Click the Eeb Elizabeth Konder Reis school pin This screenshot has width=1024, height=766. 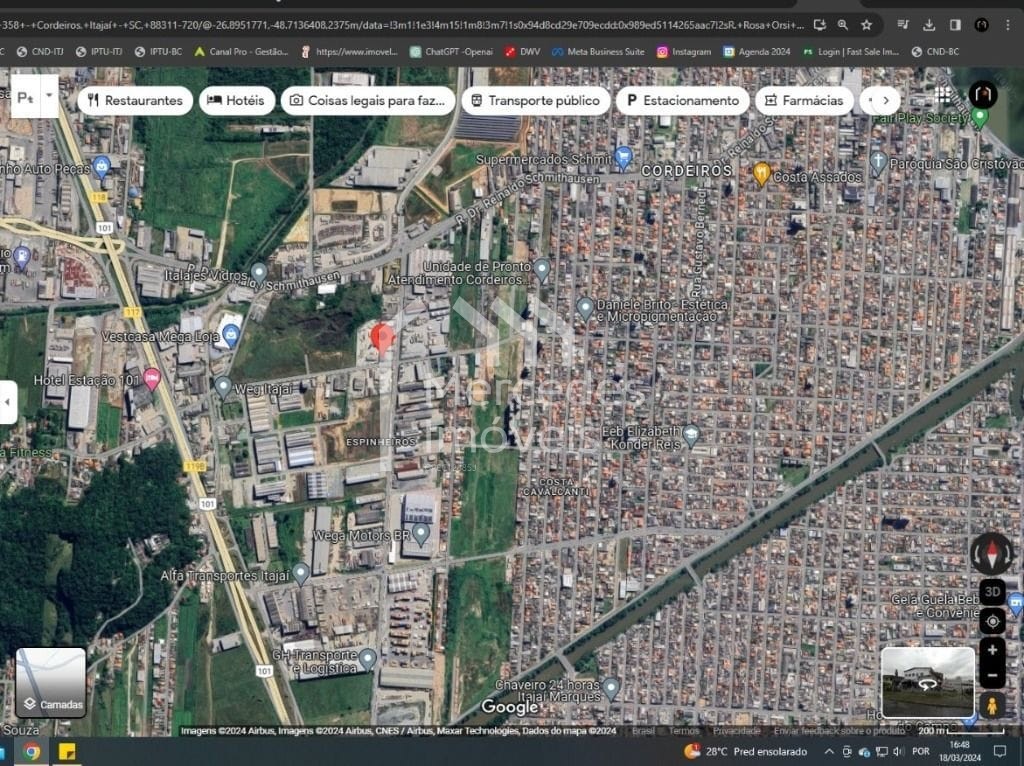pyautogui.click(x=692, y=435)
